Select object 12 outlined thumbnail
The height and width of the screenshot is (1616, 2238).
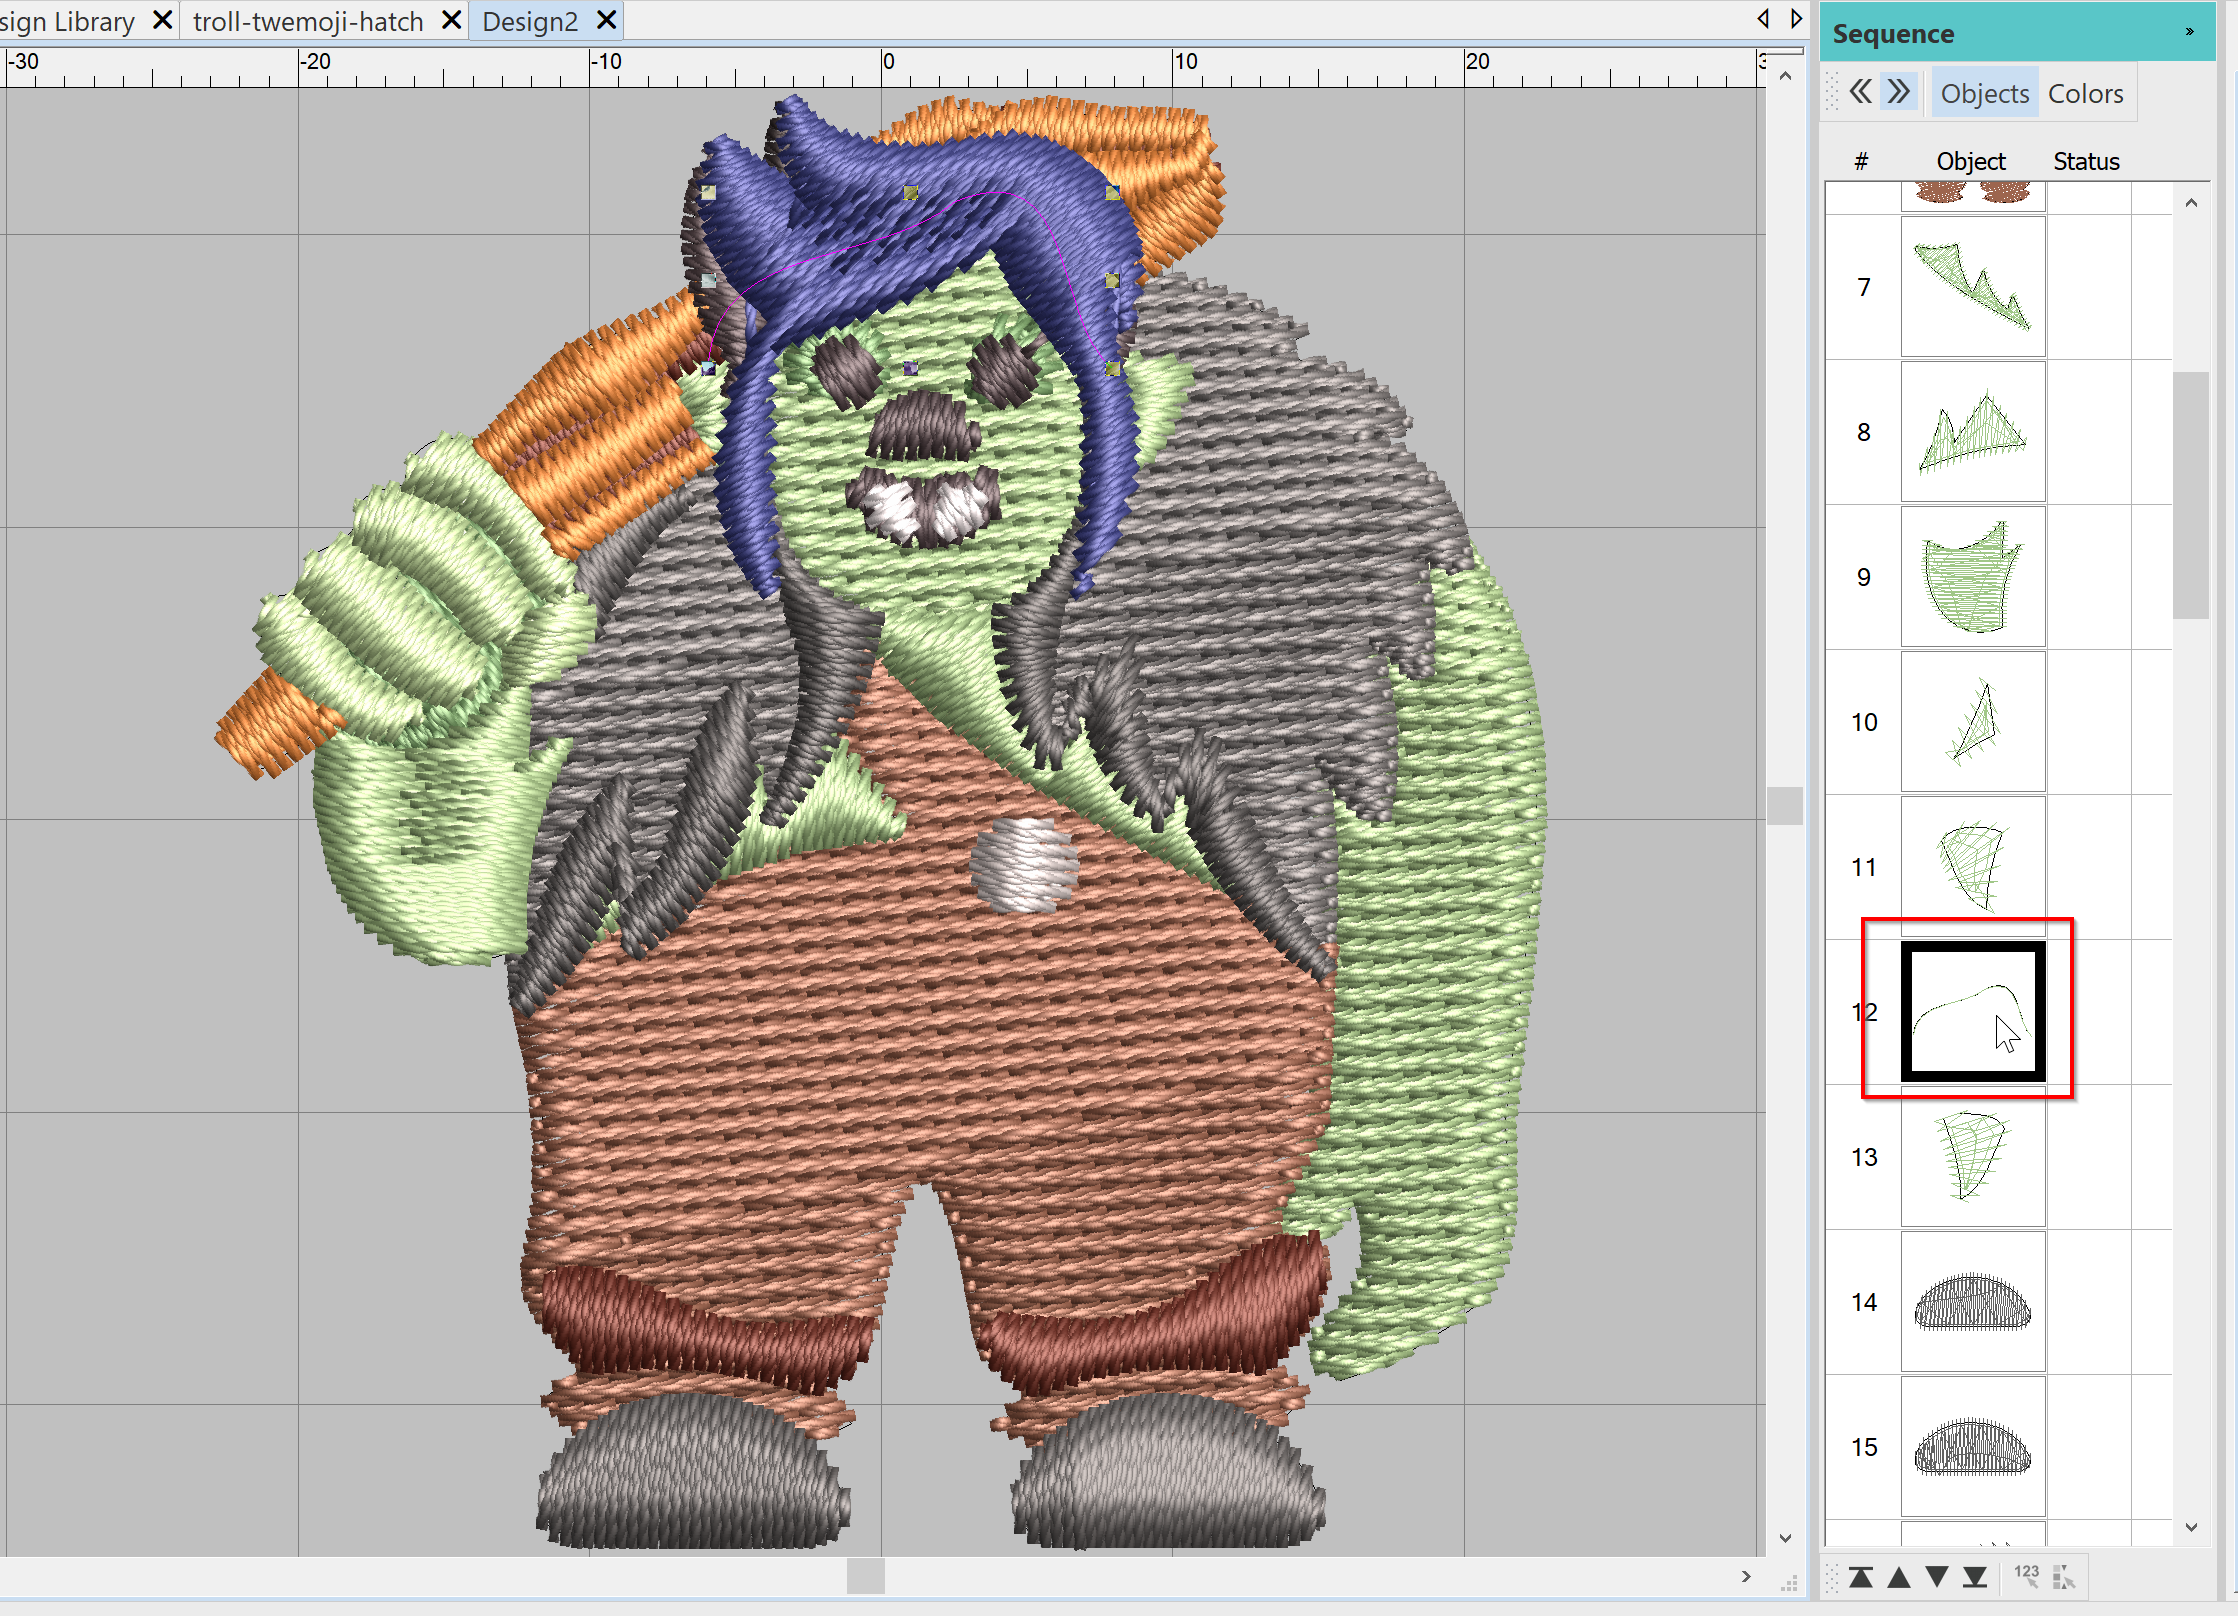coord(1972,1012)
